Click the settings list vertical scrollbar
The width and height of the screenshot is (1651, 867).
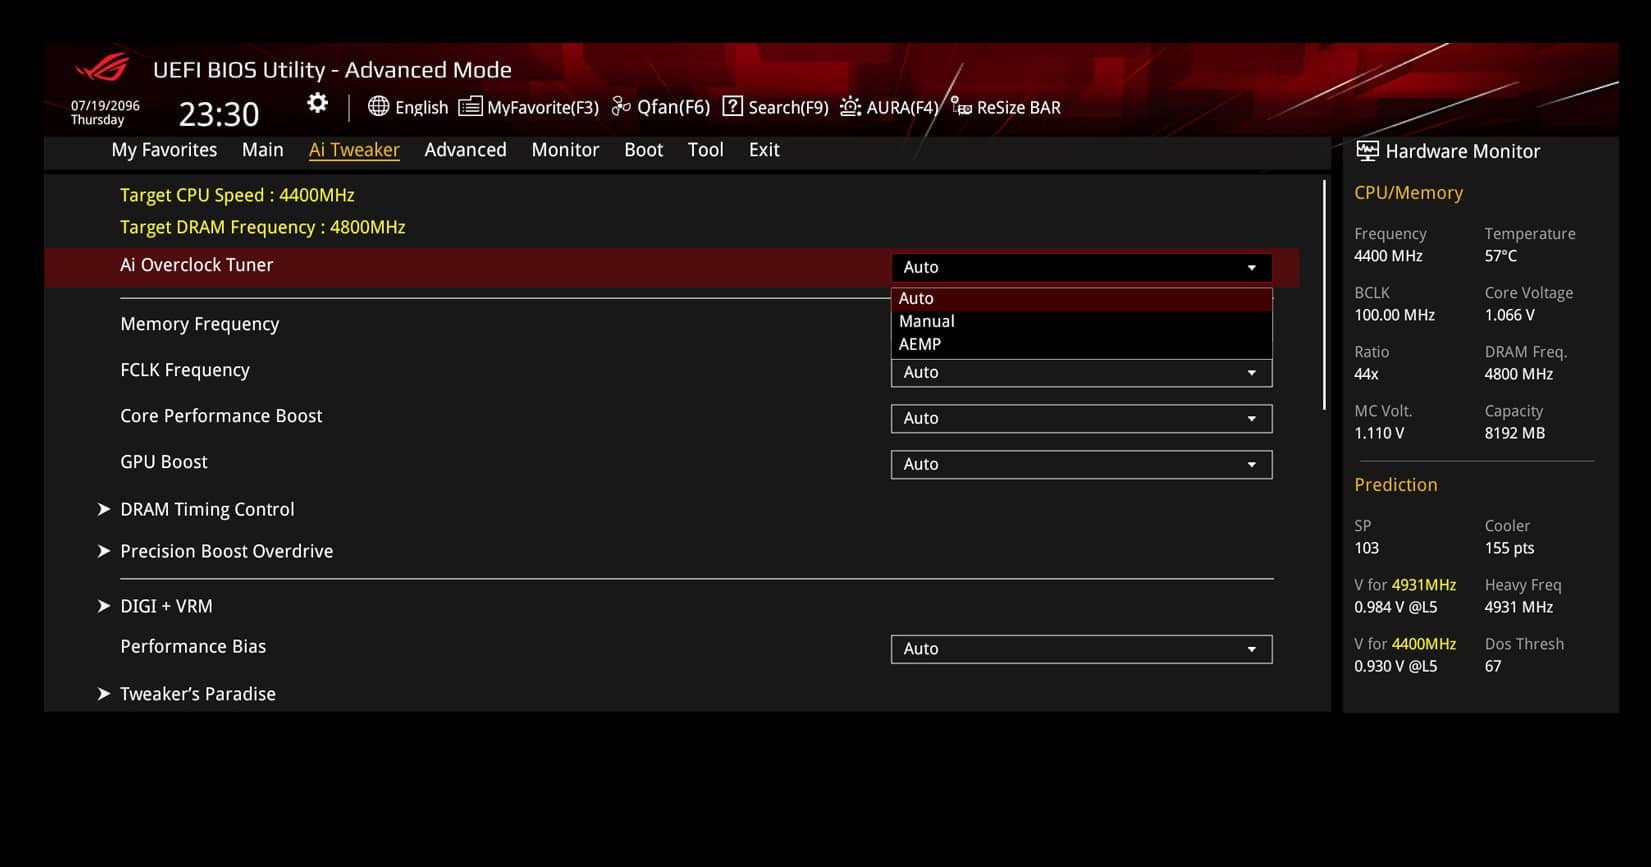[1324, 295]
